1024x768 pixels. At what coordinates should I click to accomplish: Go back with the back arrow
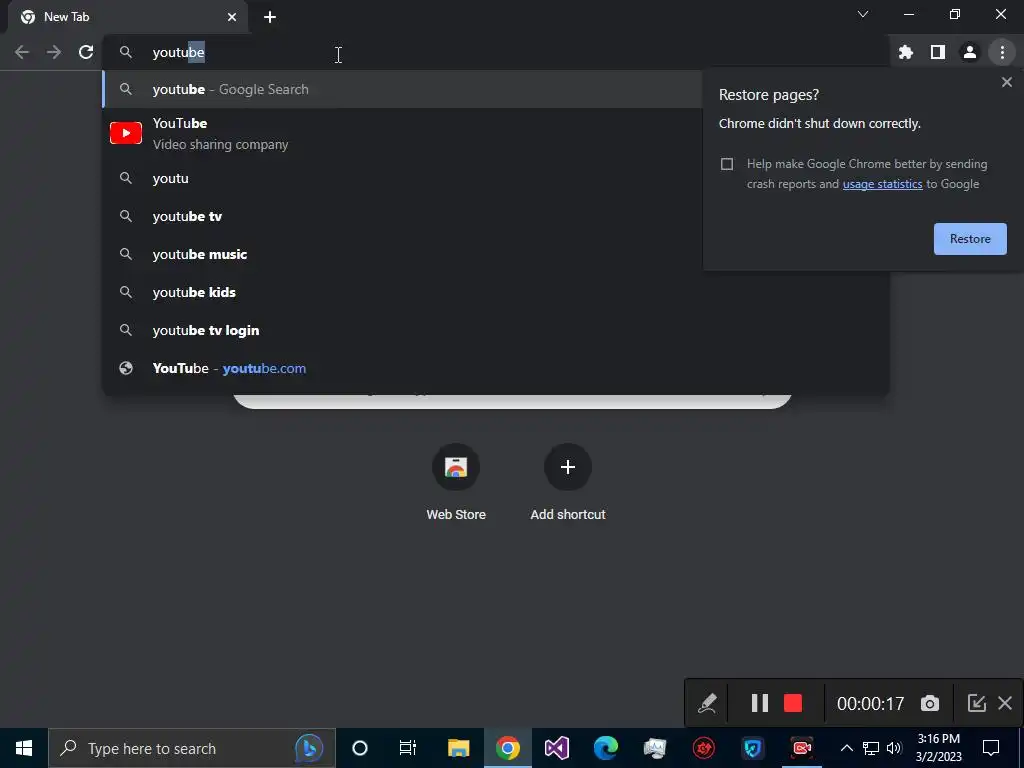22,52
